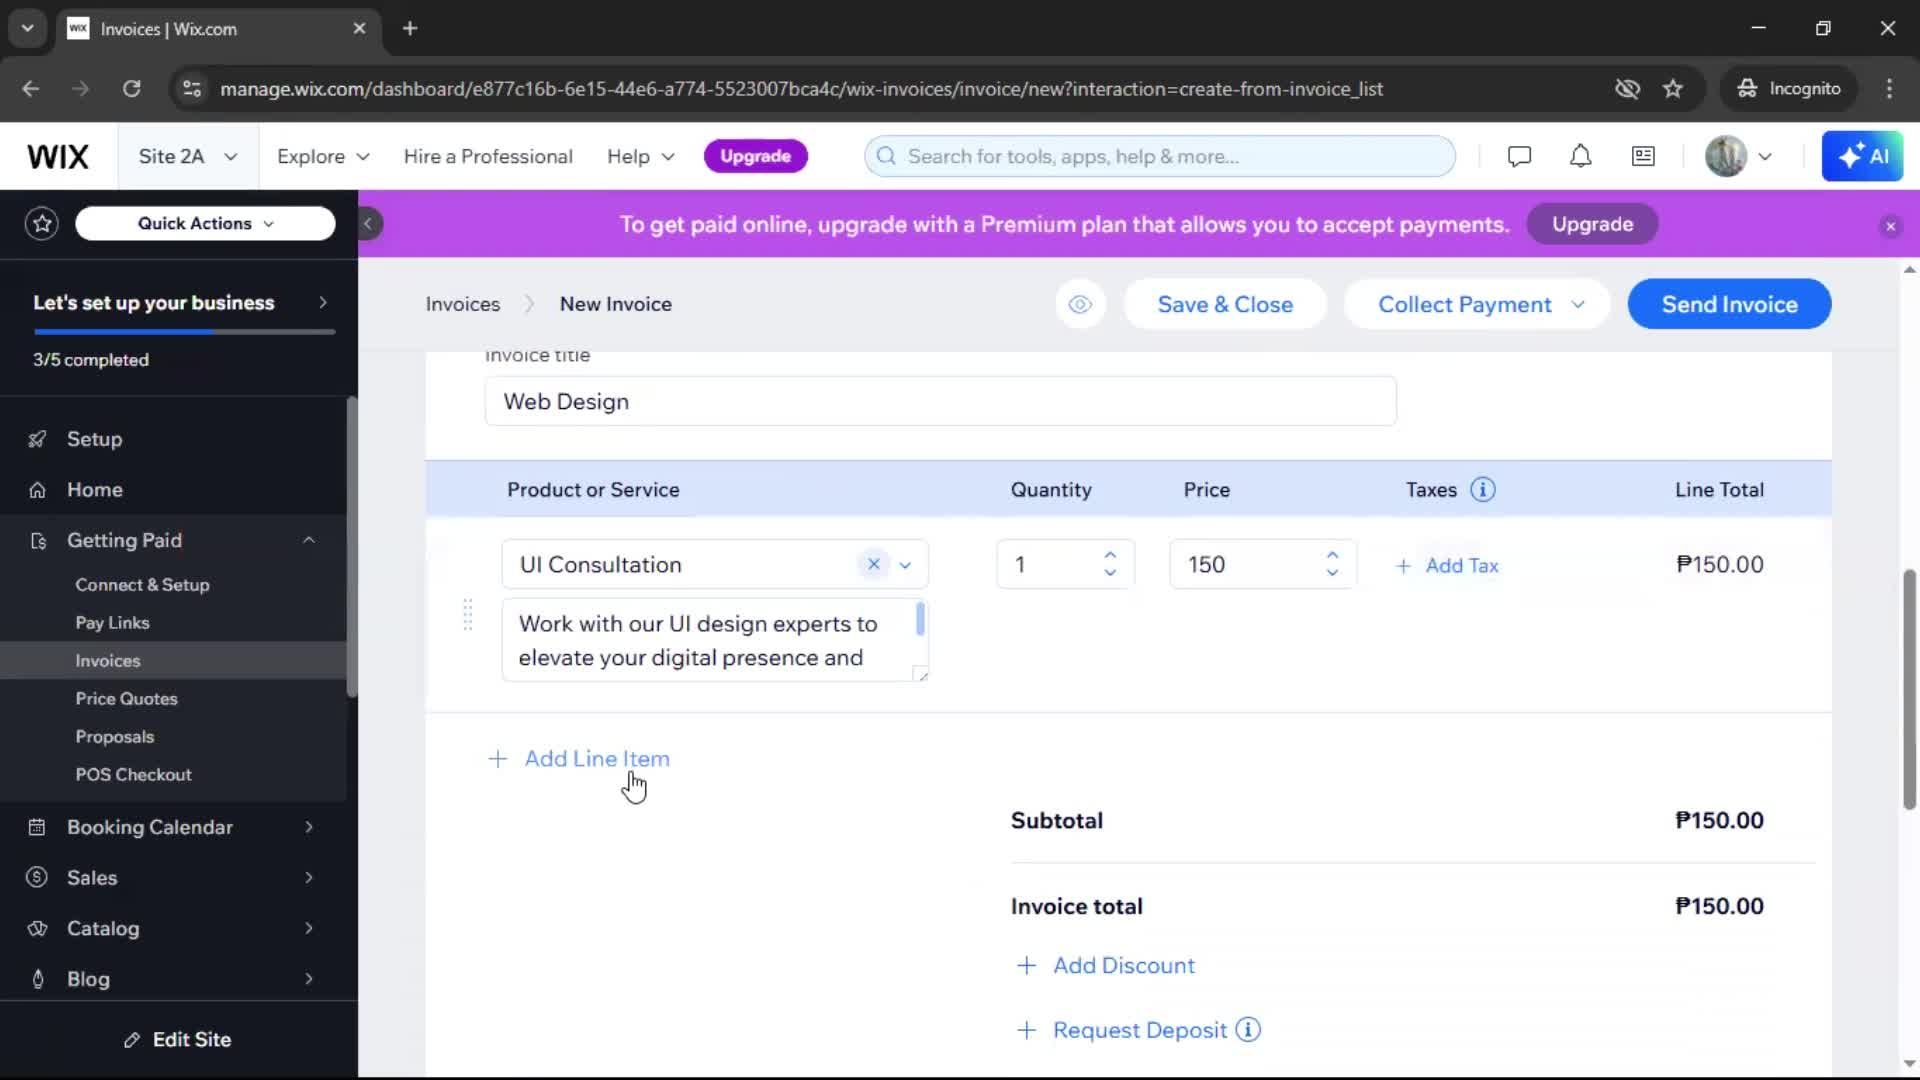1920x1080 pixels.
Task: Open the product or service dropdown arrow
Action: click(905, 565)
